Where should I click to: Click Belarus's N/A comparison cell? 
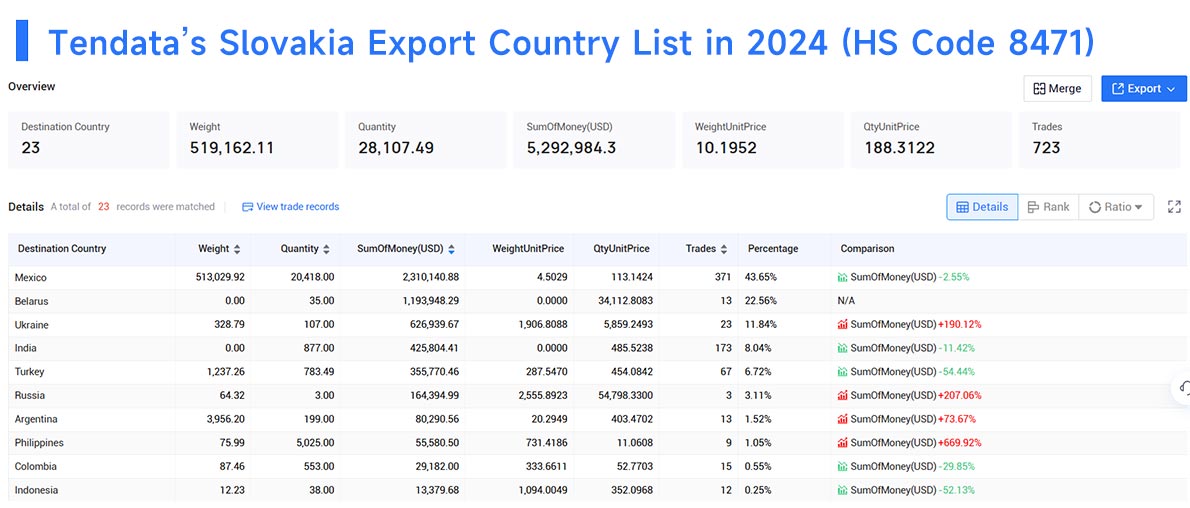click(x=846, y=301)
